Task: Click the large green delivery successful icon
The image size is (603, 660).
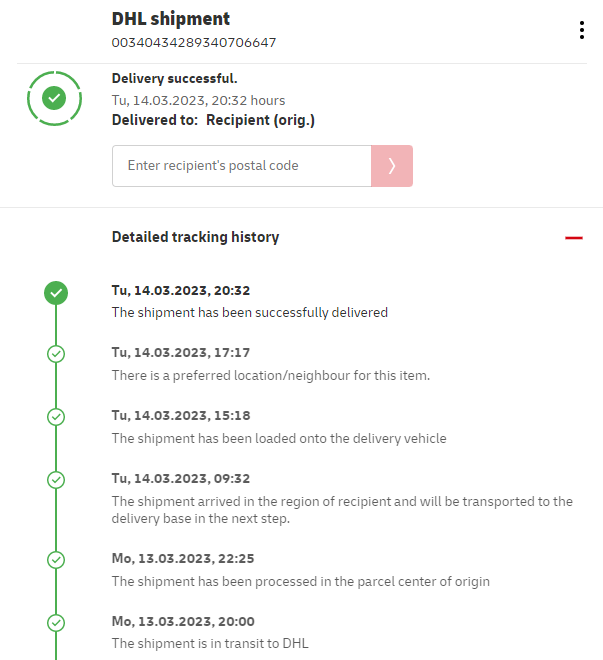Action: pyautogui.click(x=55, y=98)
